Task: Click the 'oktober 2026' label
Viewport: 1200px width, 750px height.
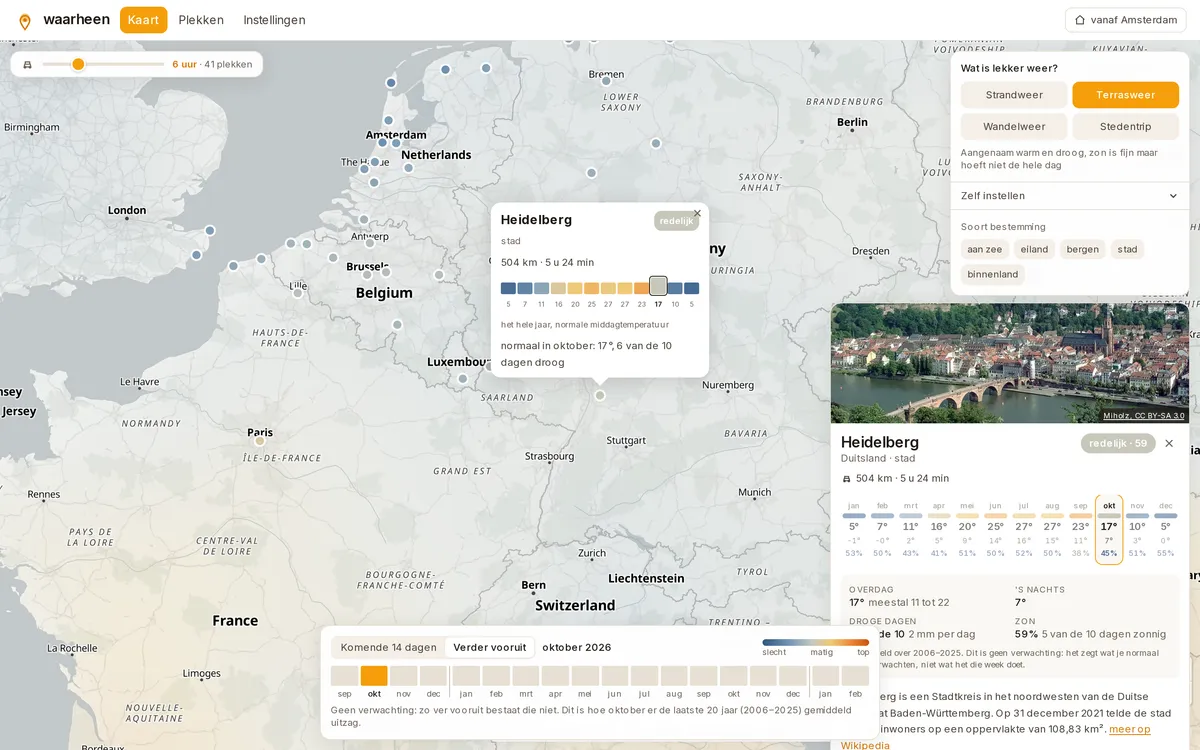Action: [x=577, y=647]
